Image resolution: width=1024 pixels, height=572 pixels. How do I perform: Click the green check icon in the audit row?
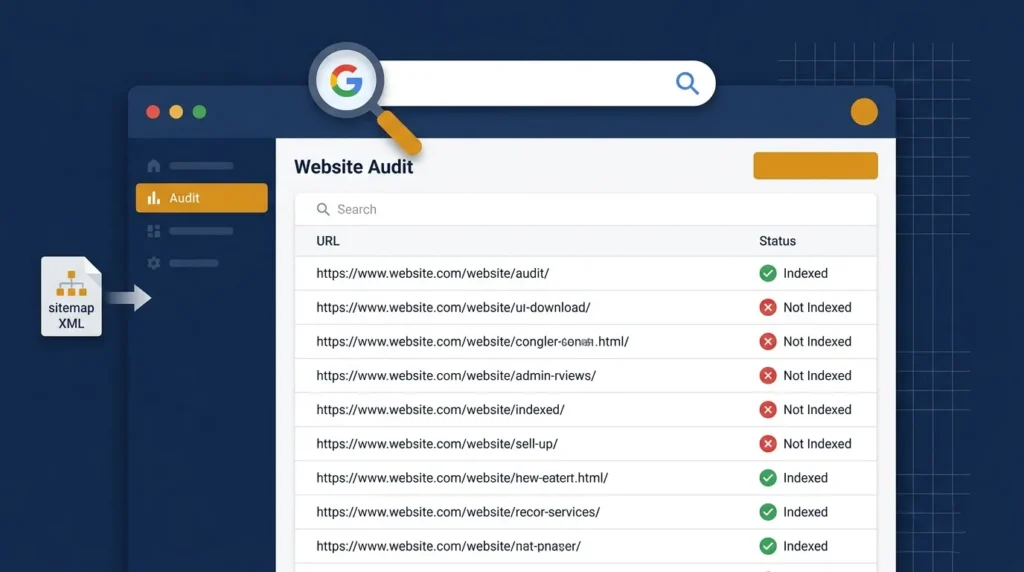tap(768, 274)
